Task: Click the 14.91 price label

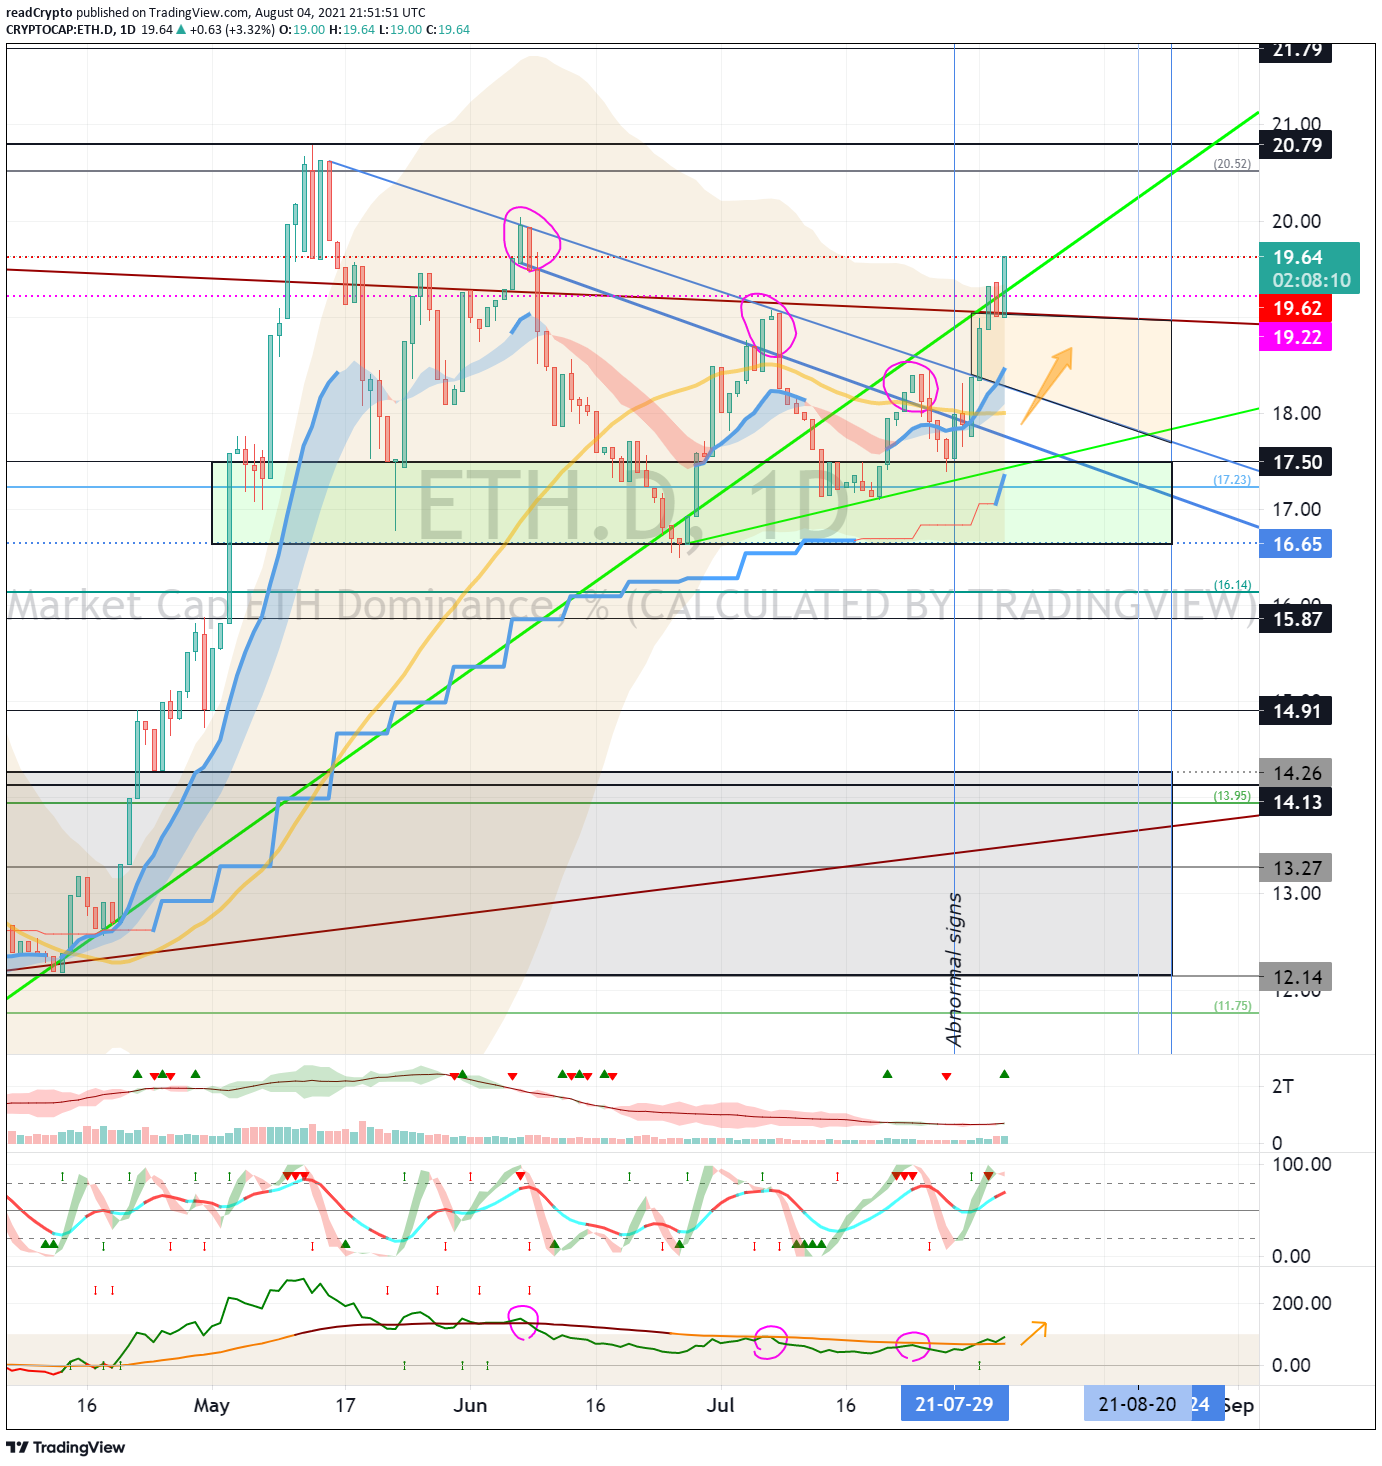Action: (1297, 711)
